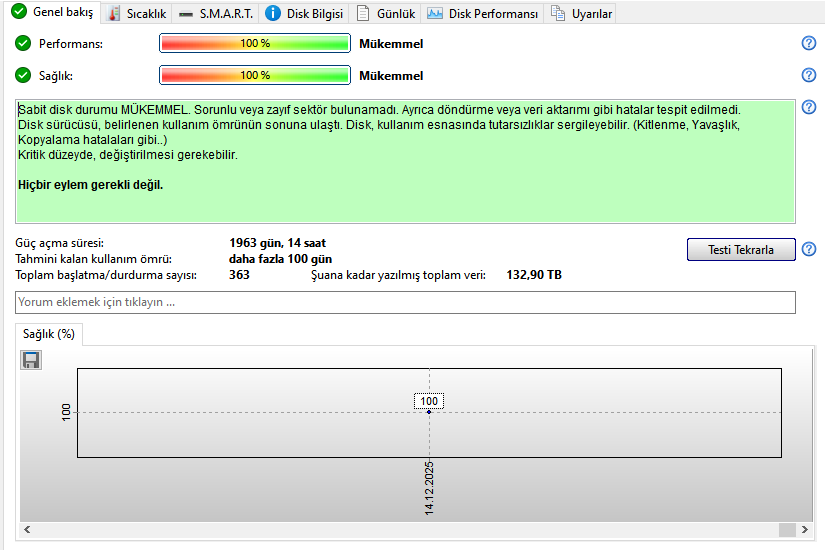Click the help icon beside Sağlık bar
The image size is (825, 550).
[809, 75]
